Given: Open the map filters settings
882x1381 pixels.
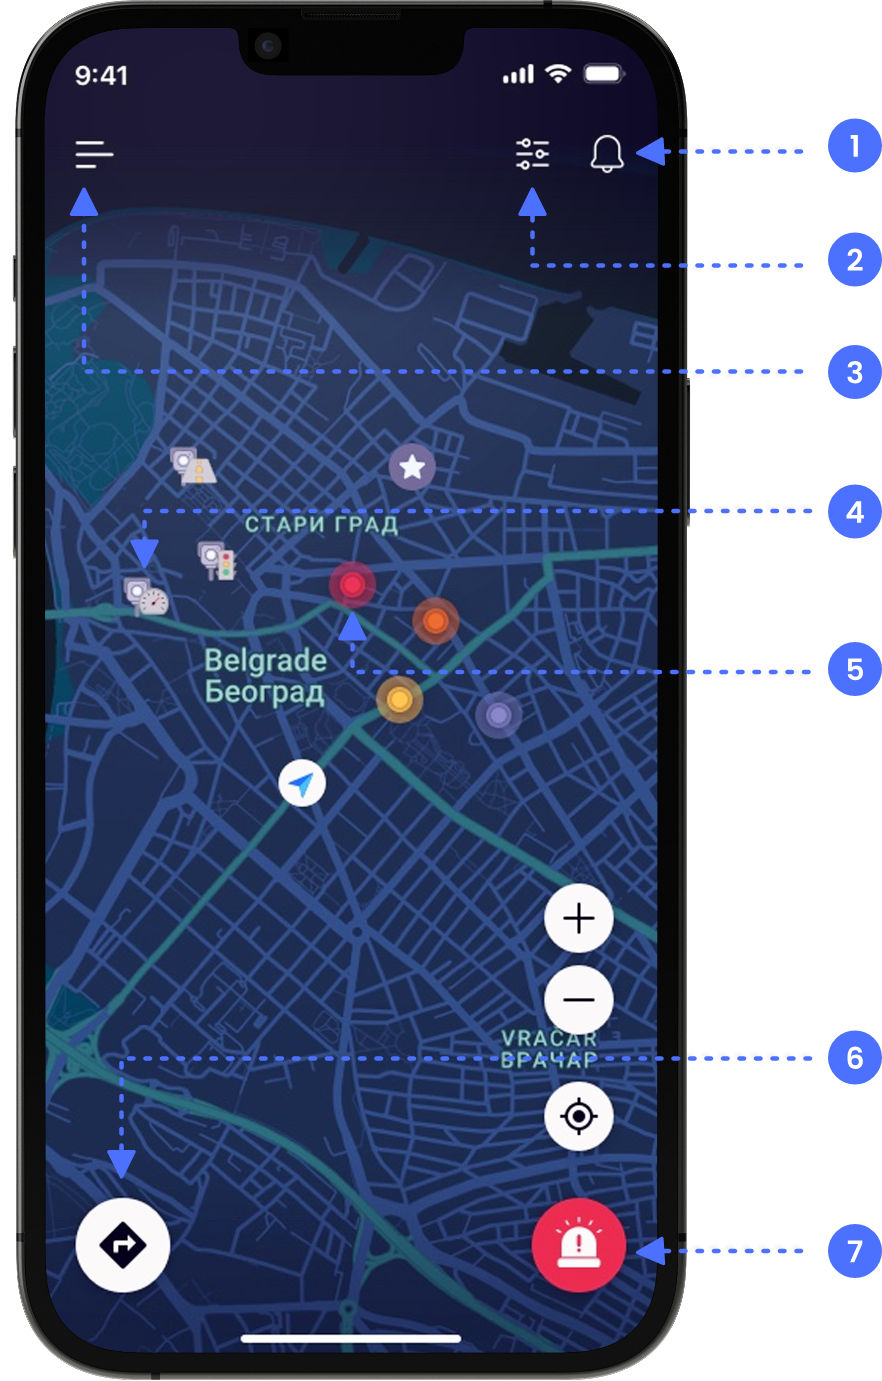Looking at the screenshot, I should pos(533,155).
